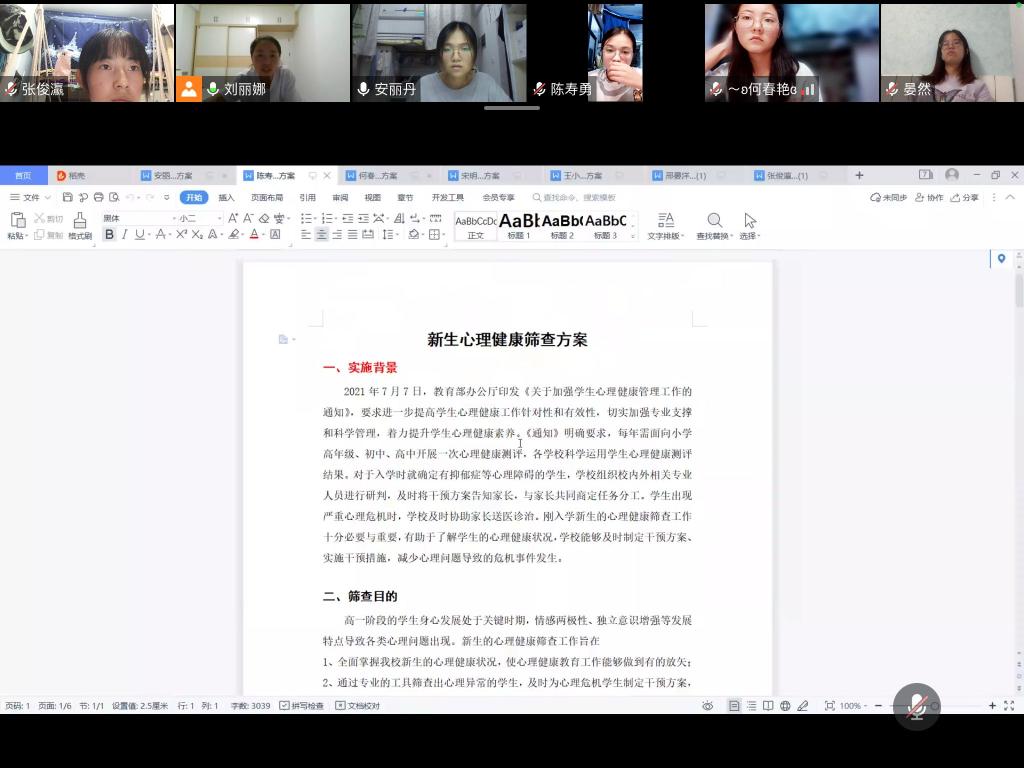Click the 分享 share button

click(965, 198)
